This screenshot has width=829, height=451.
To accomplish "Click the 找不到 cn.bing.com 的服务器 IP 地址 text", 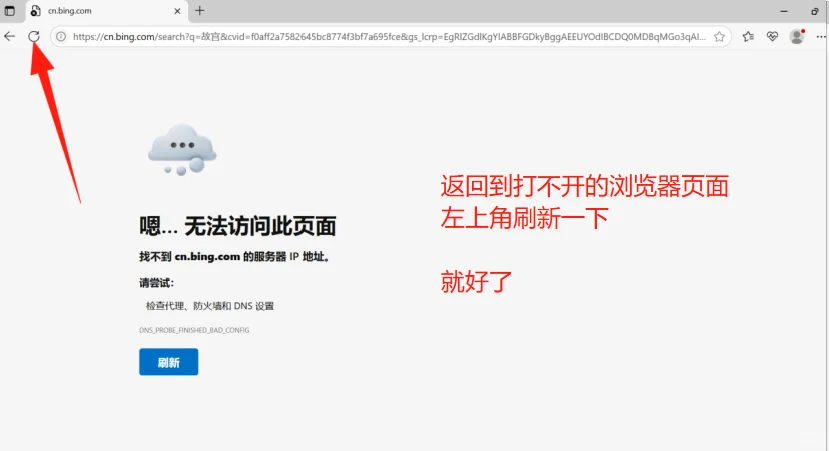I will (x=235, y=256).
